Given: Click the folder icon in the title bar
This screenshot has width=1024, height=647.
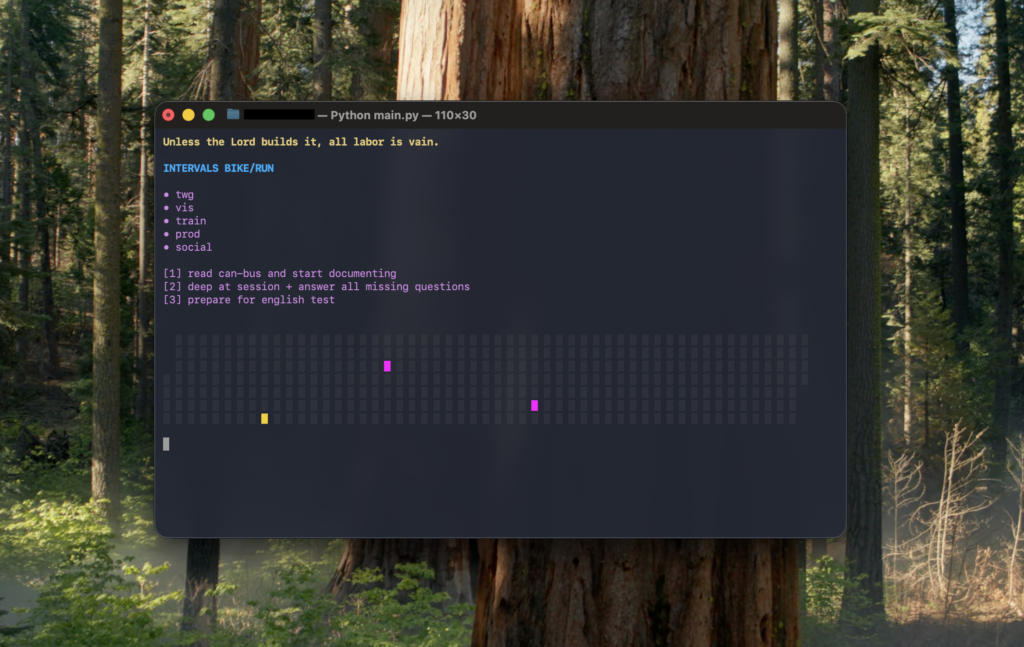Looking at the screenshot, I should tap(233, 115).
